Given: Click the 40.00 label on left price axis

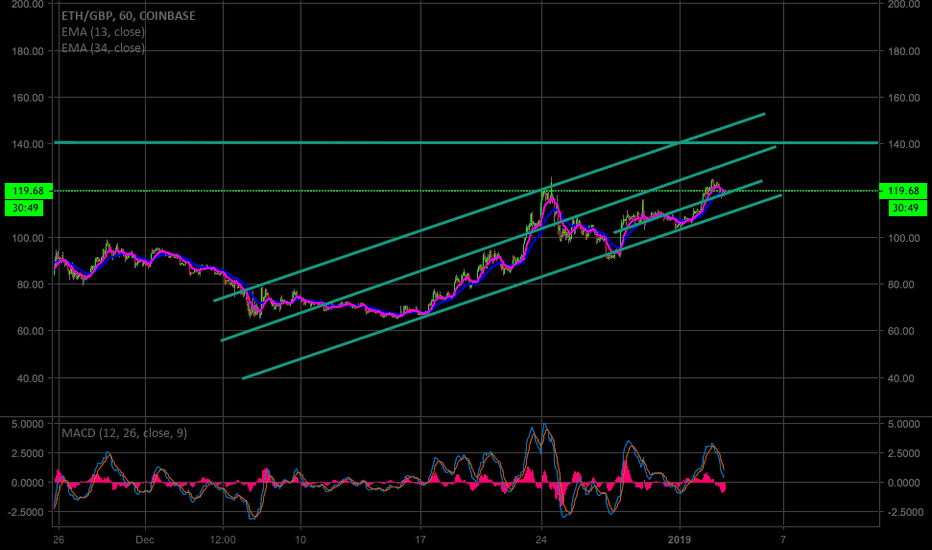Looking at the screenshot, I should coord(30,378).
